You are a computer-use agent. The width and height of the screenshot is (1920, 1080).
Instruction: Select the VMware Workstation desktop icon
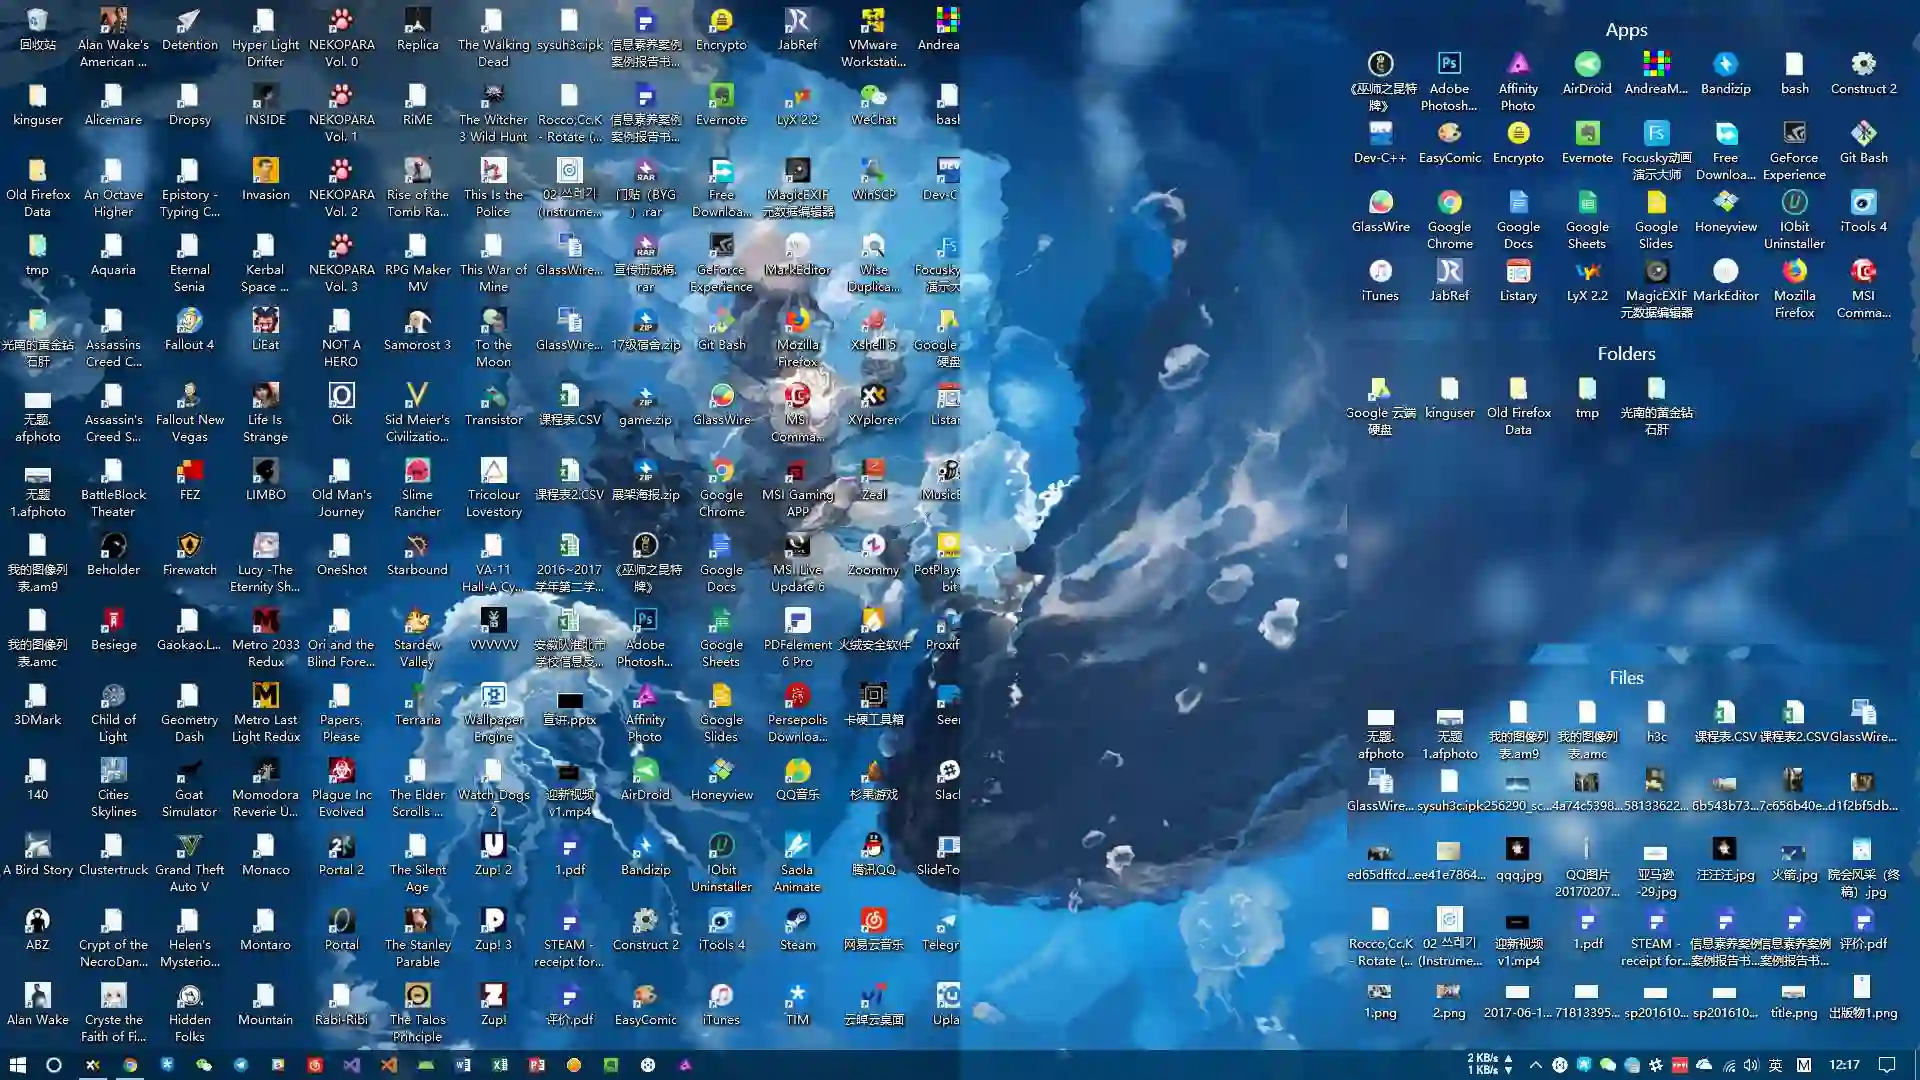(x=873, y=22)
